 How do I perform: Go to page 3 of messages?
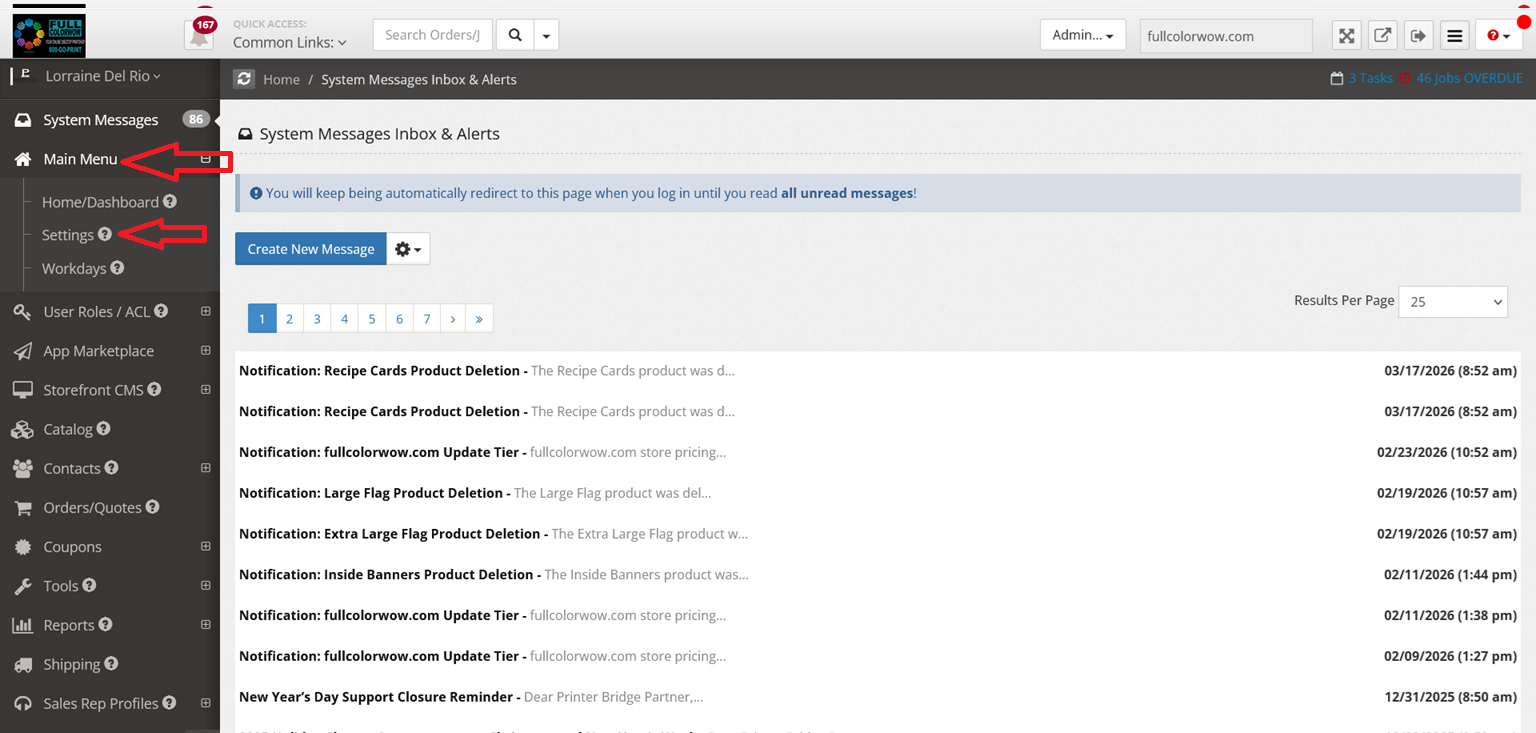point(317,319)
